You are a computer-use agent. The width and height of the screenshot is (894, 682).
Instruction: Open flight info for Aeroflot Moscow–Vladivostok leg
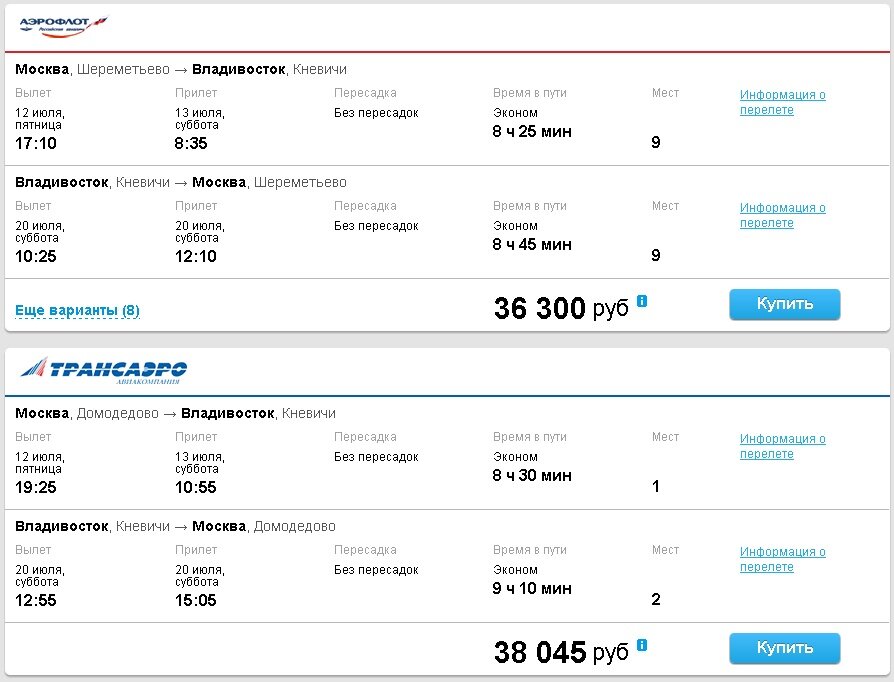pos(782,102)
